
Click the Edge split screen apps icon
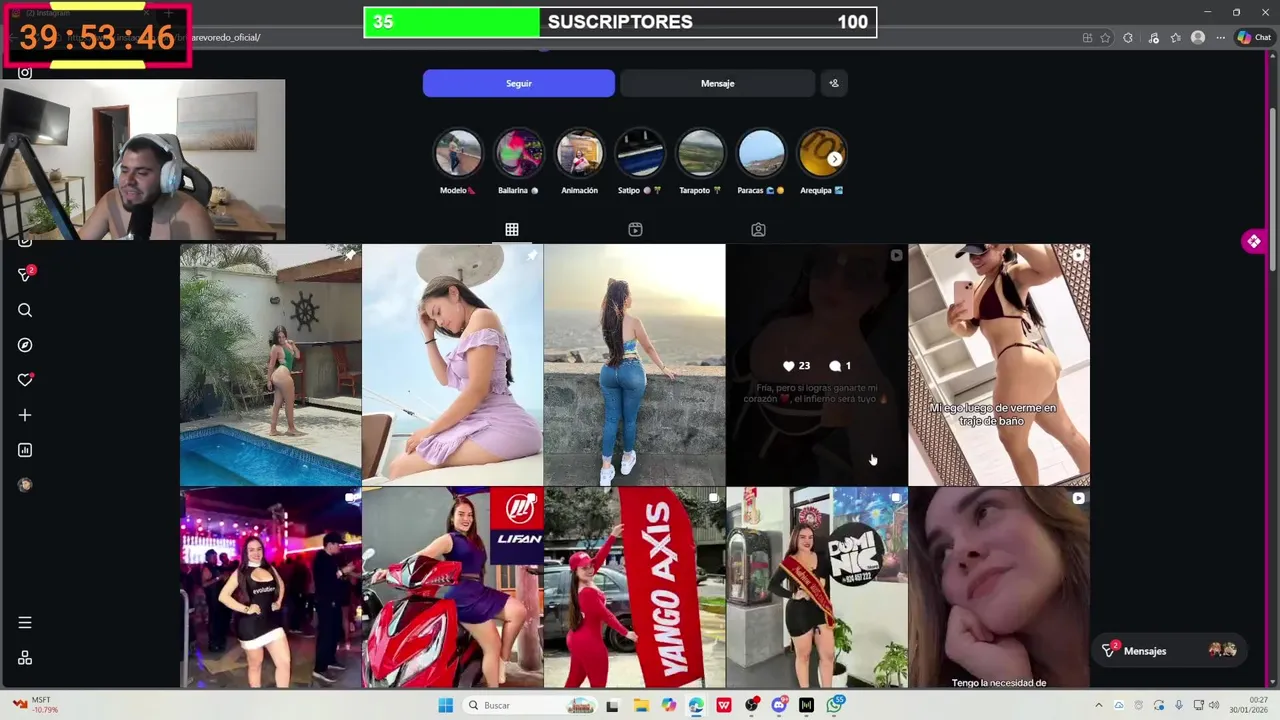click(1087, 38)
